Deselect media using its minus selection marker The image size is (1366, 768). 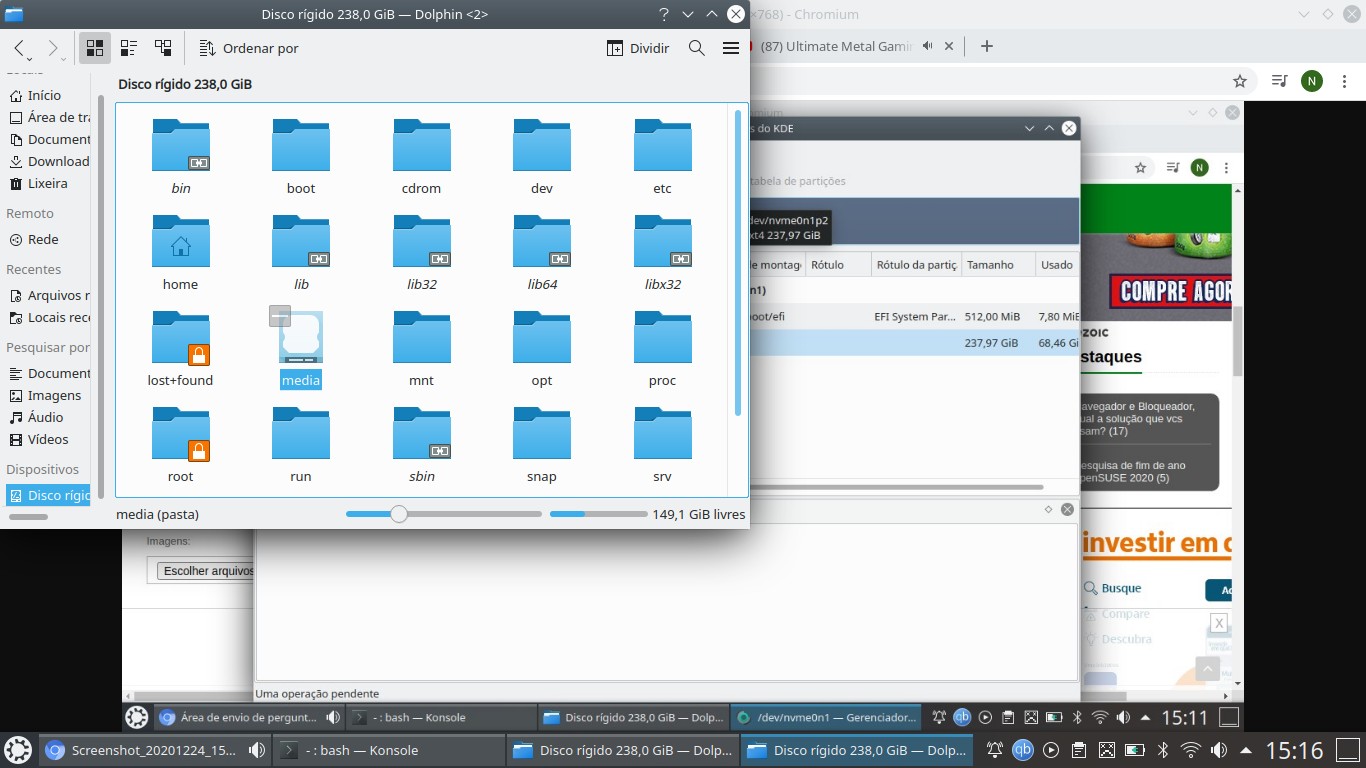pos(280,316)
